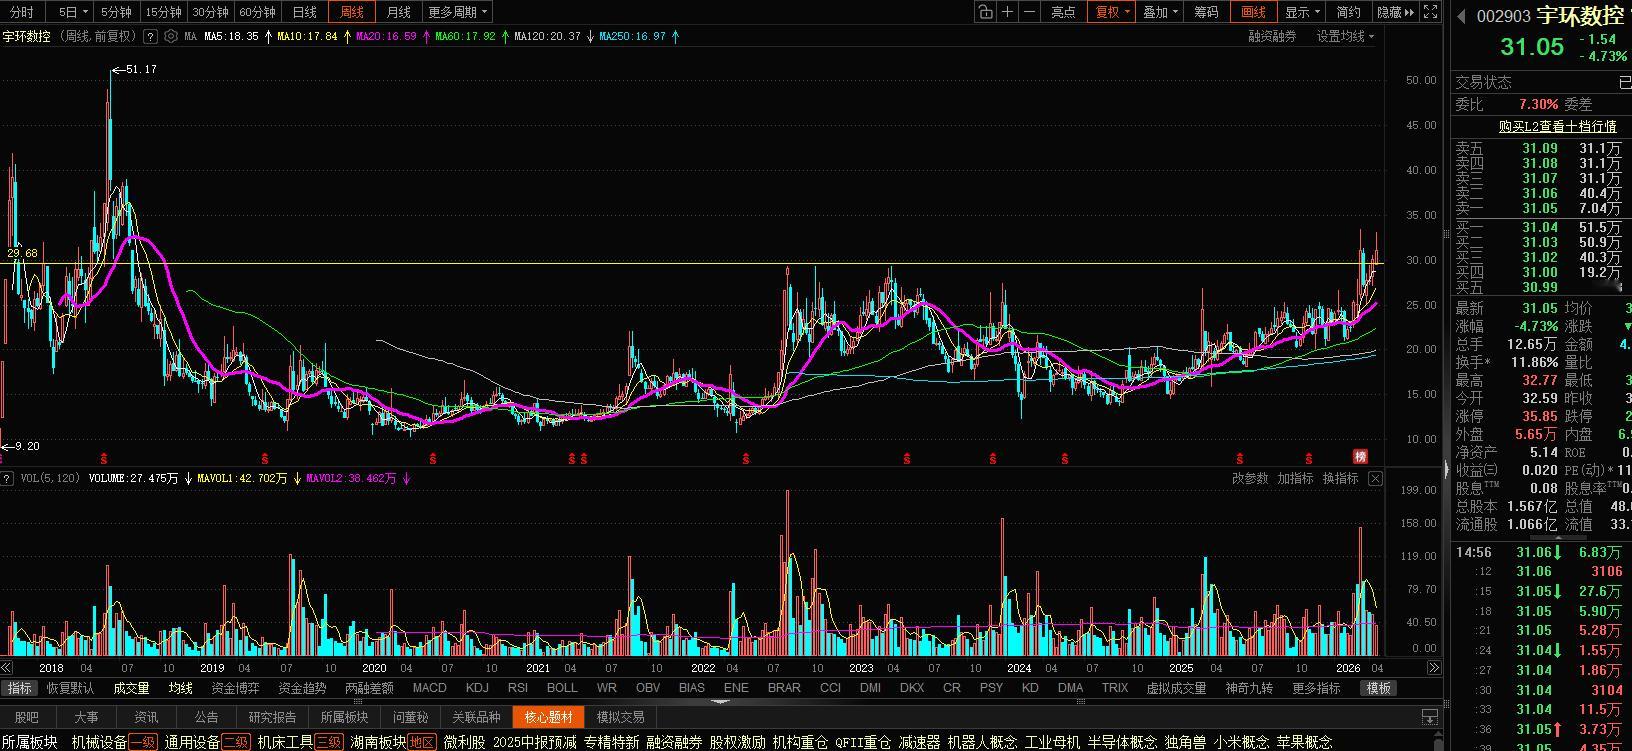Click 恢复默认 to restore defaults
This screenshot has height=751, width=1632.
70,688
